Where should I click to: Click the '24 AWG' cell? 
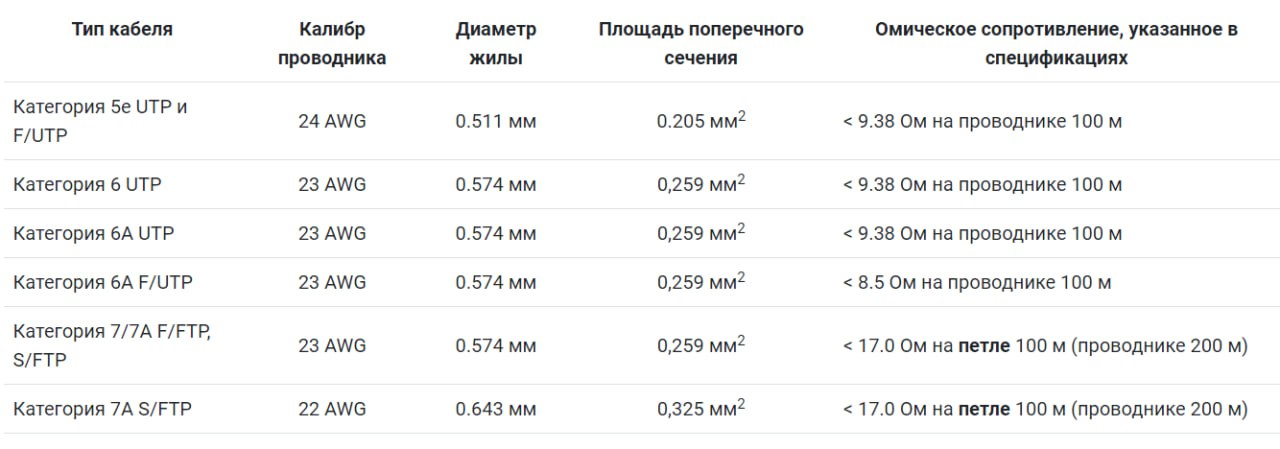pos(332,122)
